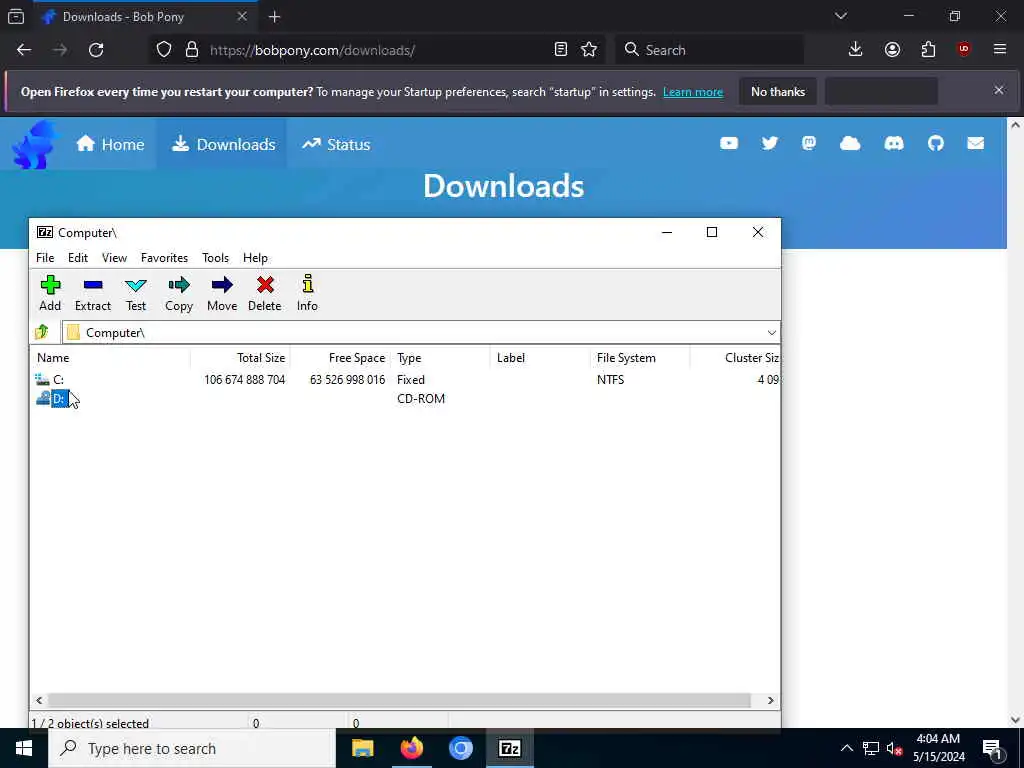The image size is (1024, 768).
Task: Open Bob Pony YouTube icon link
Action: [x=729, y=143]
